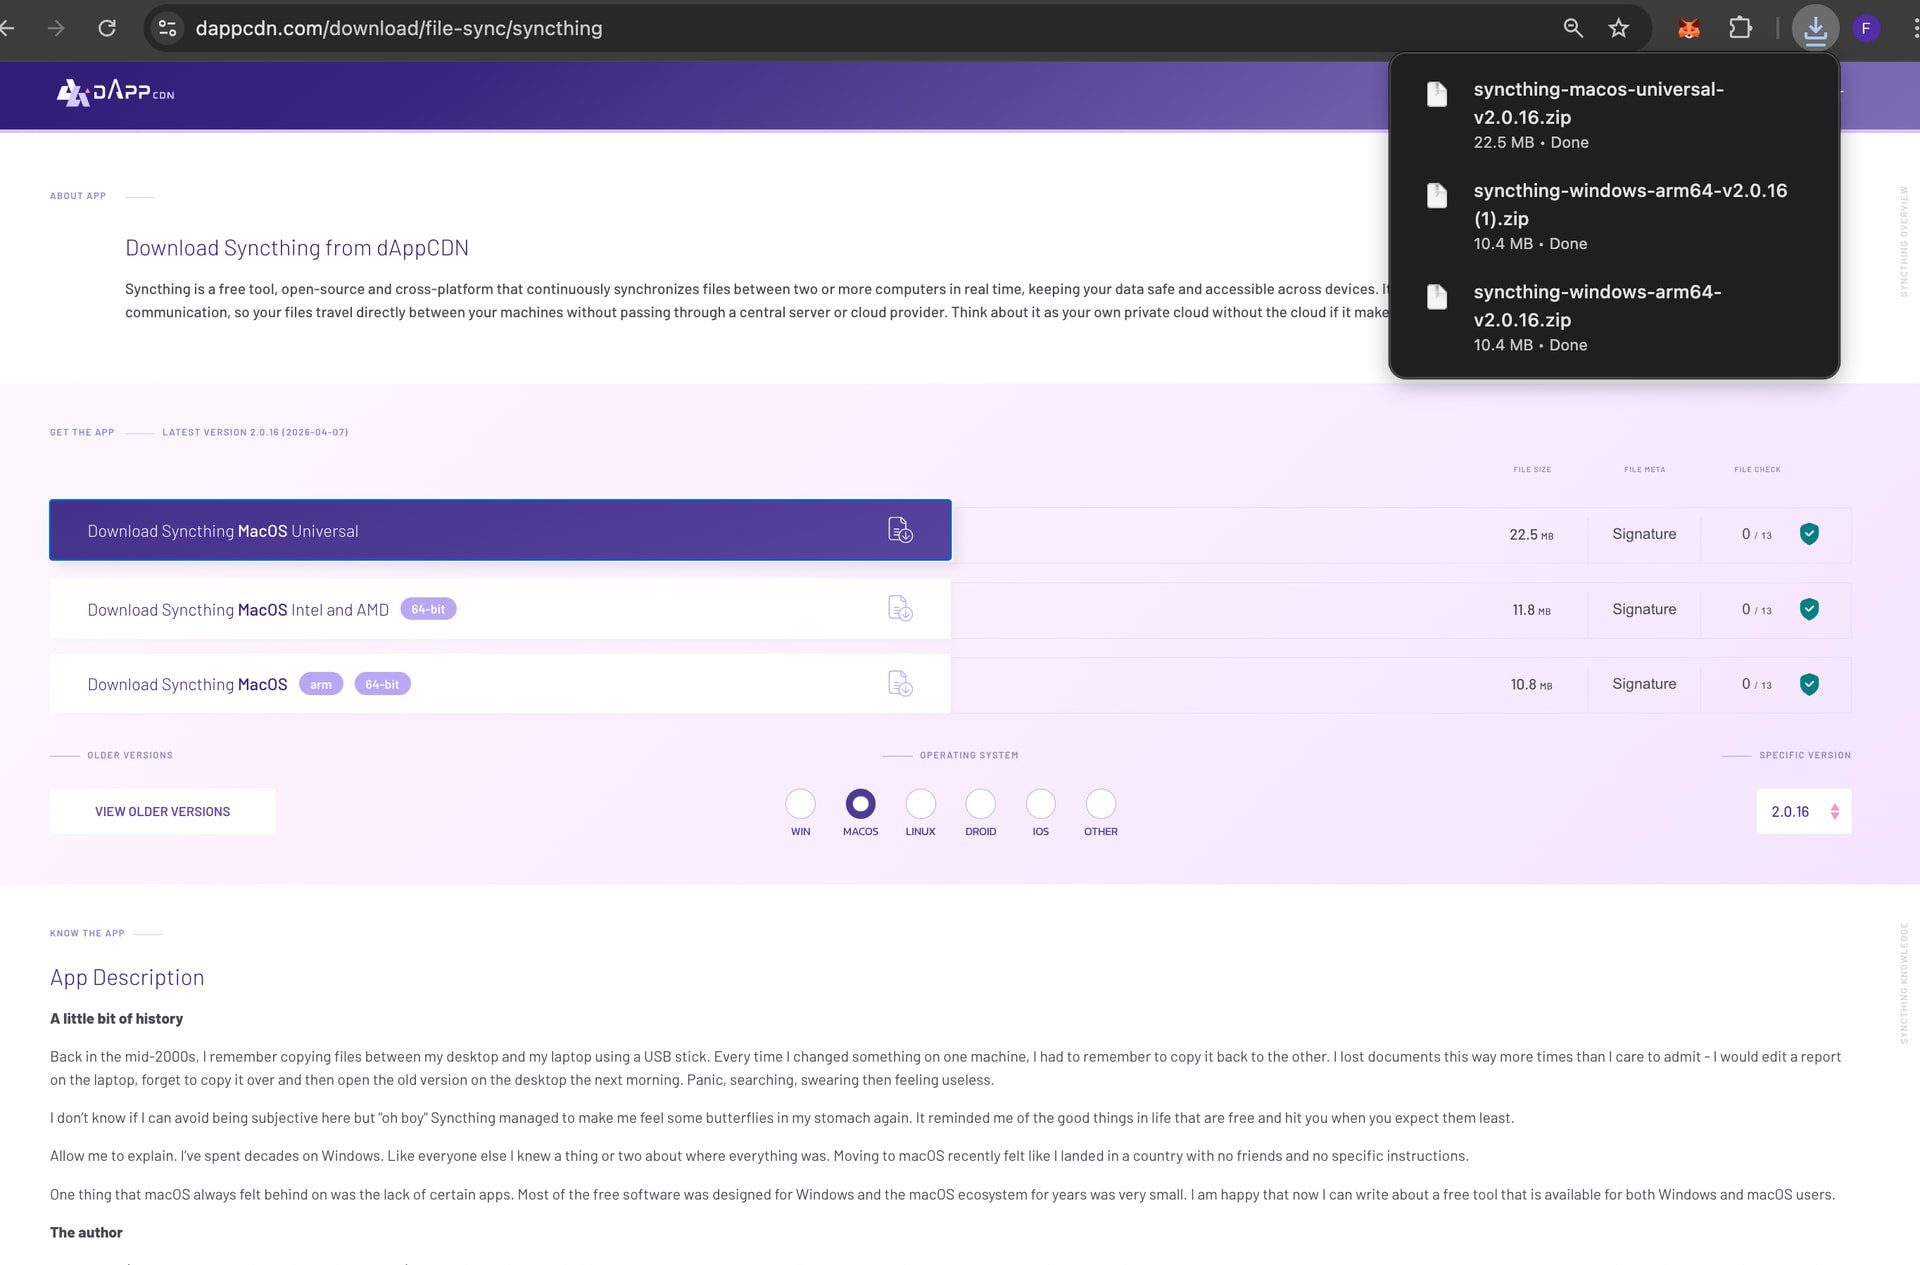Click the MetaMask fox extension icon
Viewport: 1920px width, 1265px height.
point(1689,29)
